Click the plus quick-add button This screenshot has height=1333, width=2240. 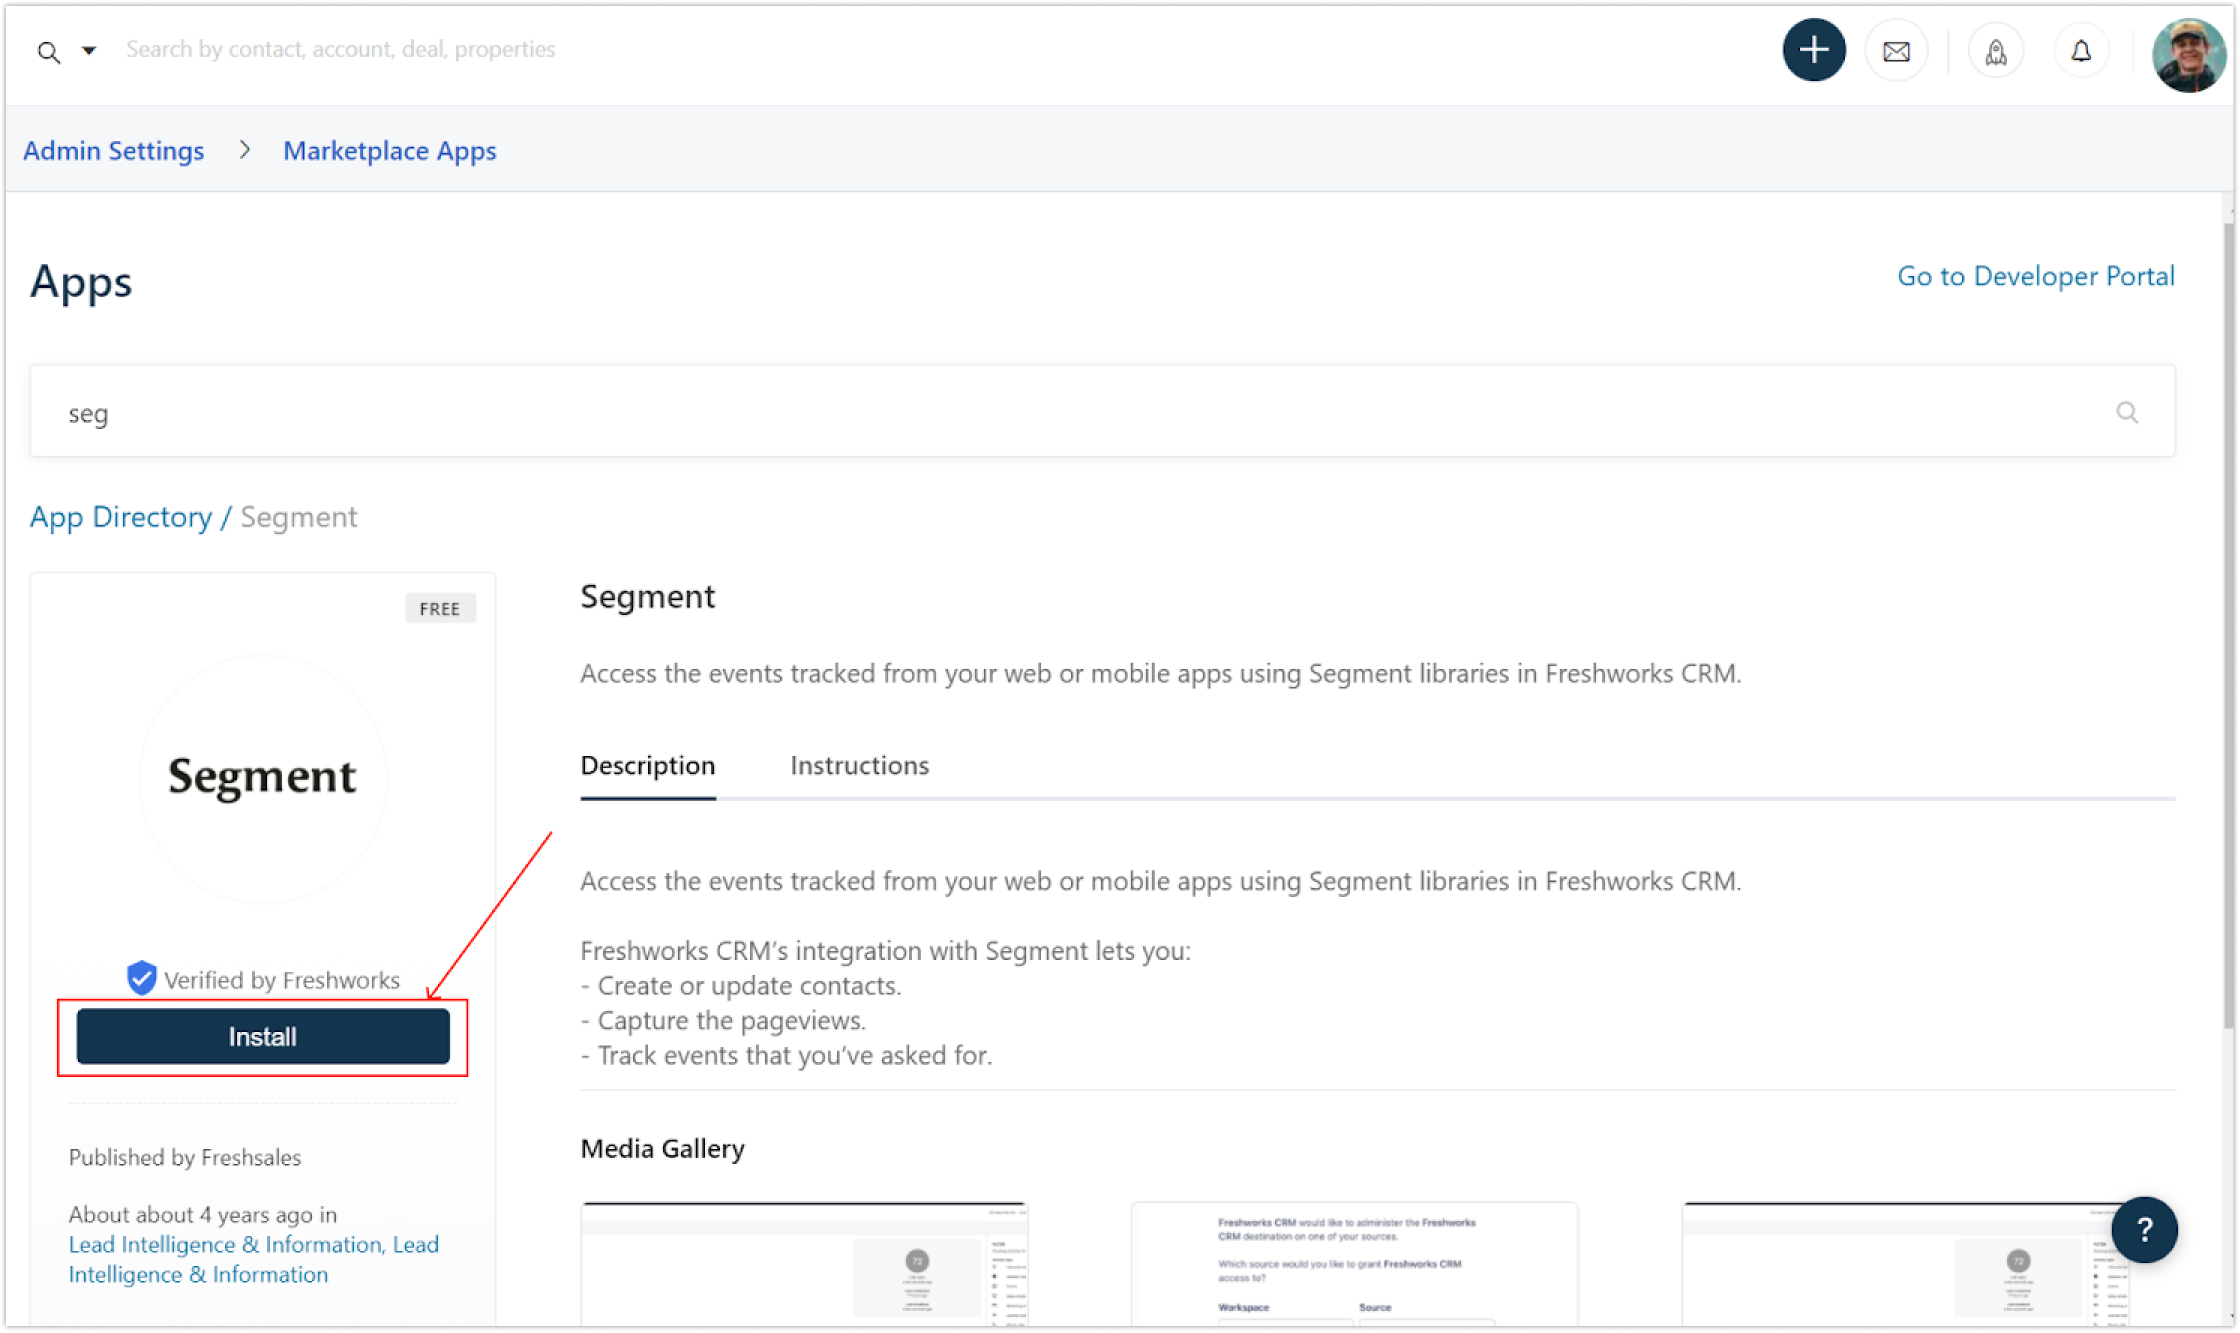click(x=1813, y=50)
